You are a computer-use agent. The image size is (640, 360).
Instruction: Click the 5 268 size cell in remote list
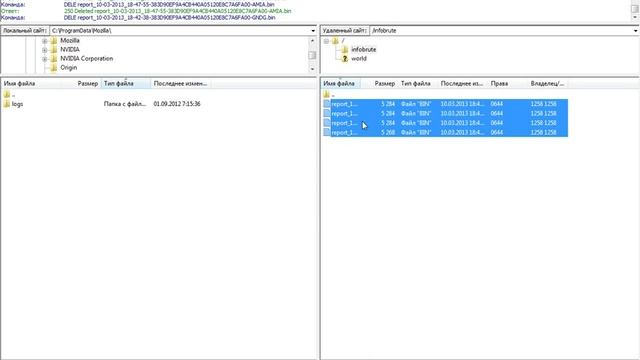click(388, 132)
